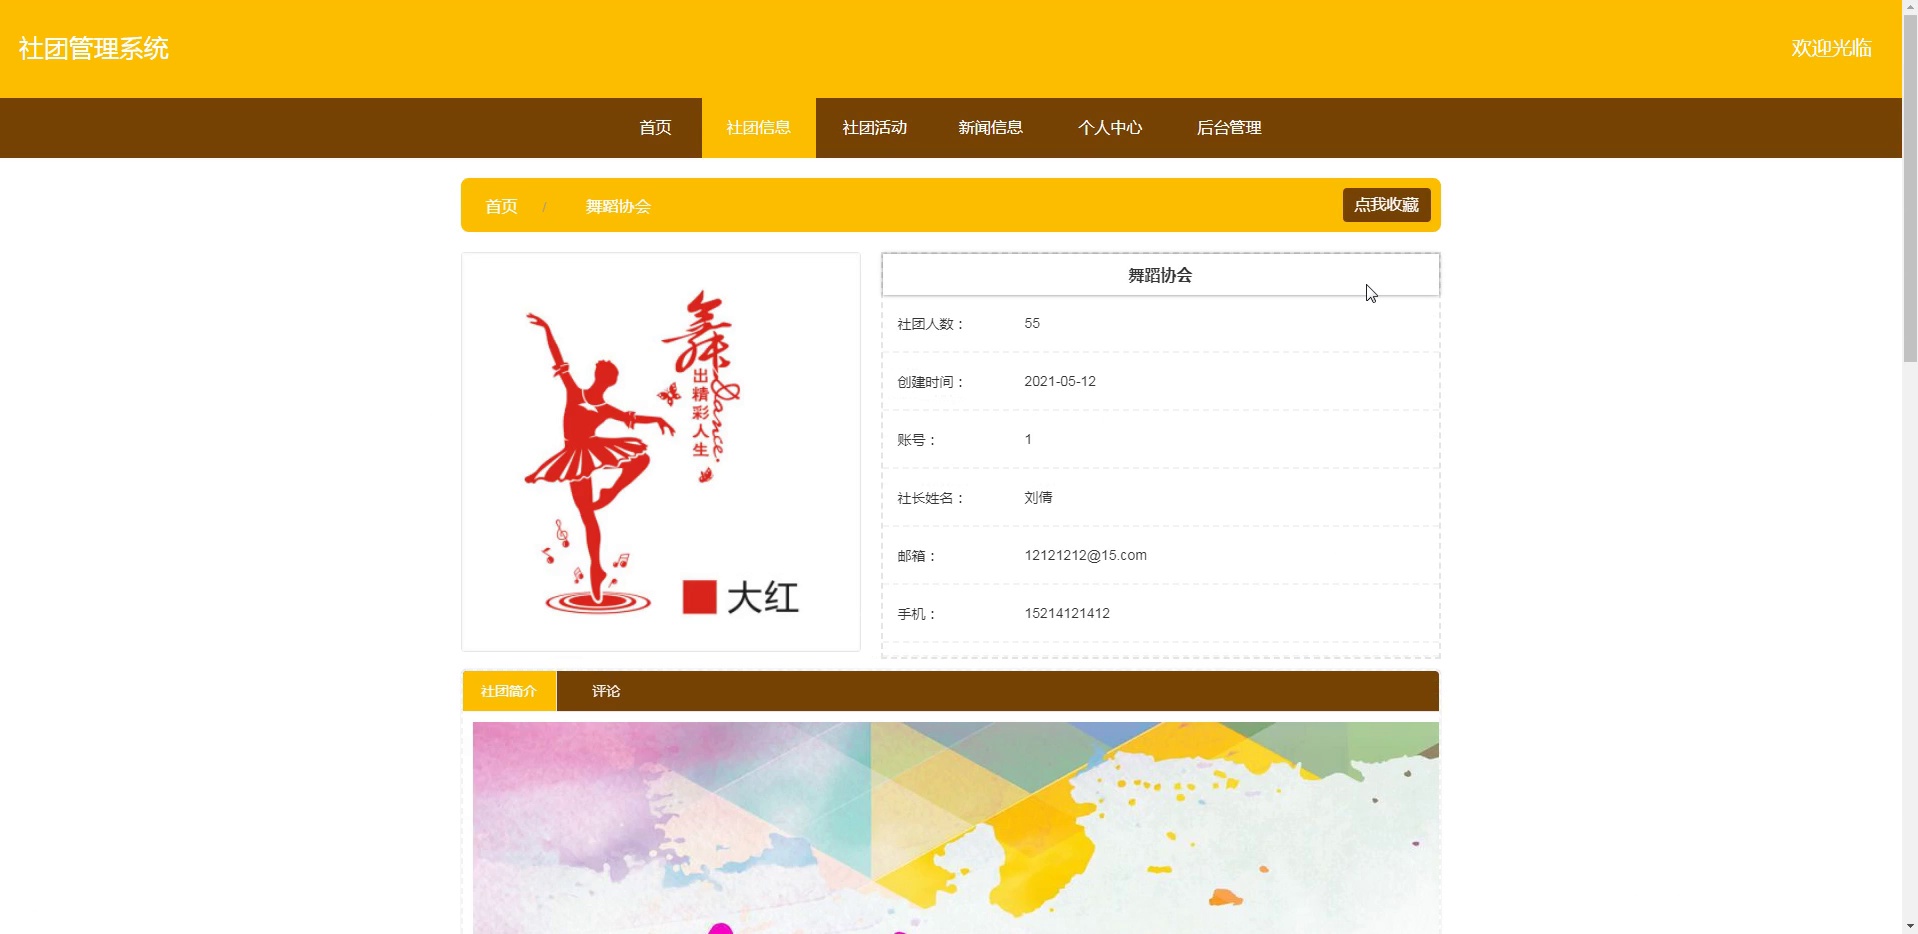The height and width of the screenshot is (934, 1918).
Task: Click the 首页 breadcrumb link
Action: 501,206
